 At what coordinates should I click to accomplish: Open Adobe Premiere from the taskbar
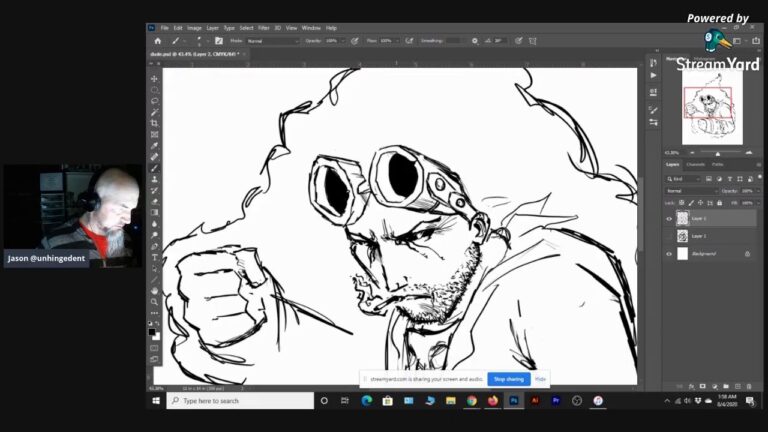pos(556,400)
